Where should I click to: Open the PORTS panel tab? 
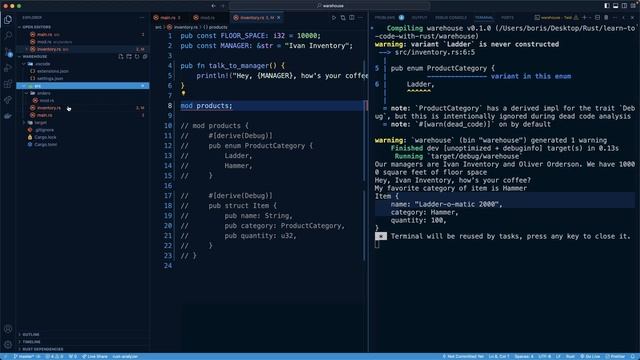507,18
